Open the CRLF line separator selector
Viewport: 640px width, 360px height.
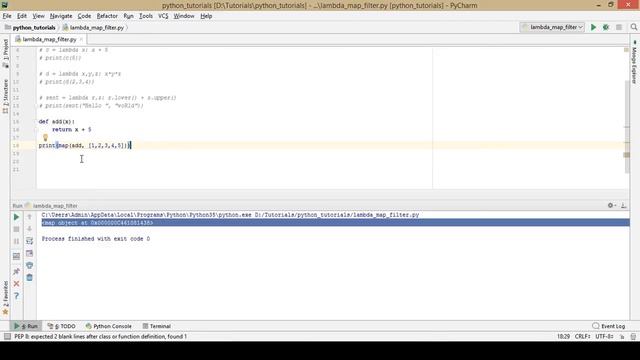point(582,337)
